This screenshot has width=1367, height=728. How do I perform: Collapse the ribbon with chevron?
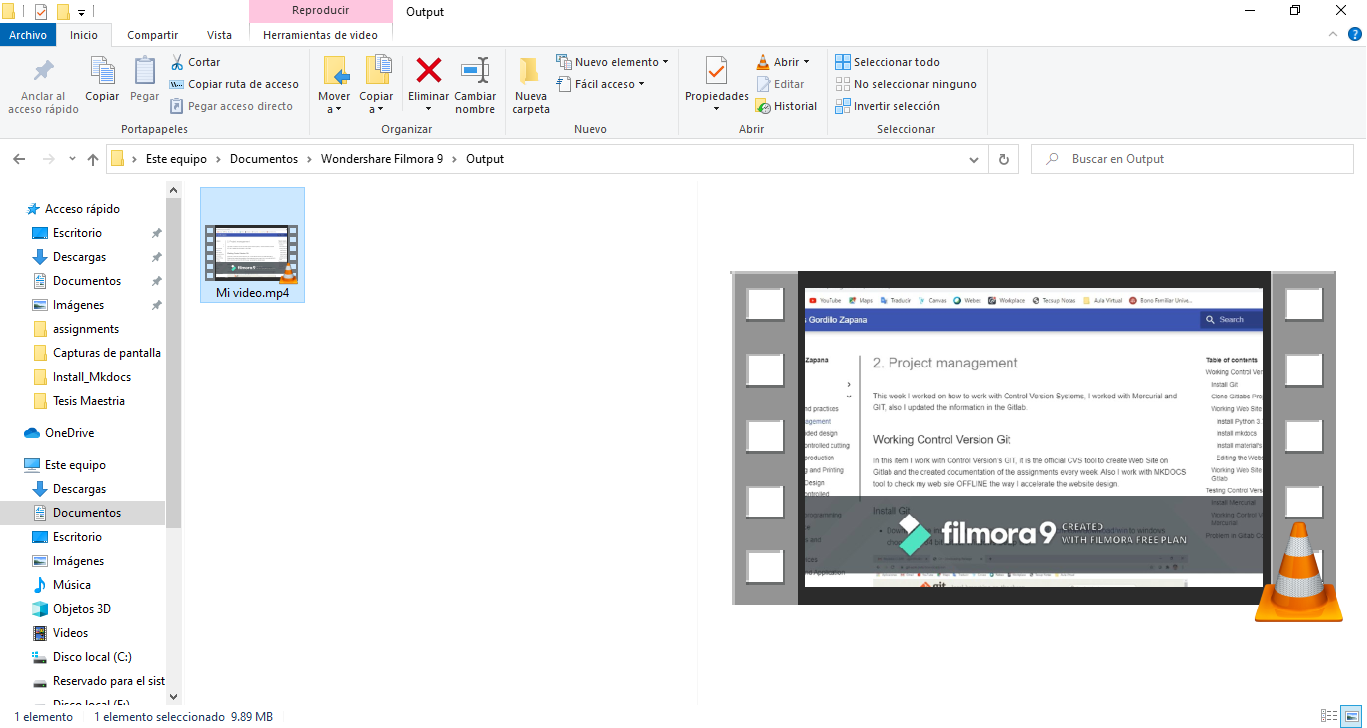point(1332,34)
